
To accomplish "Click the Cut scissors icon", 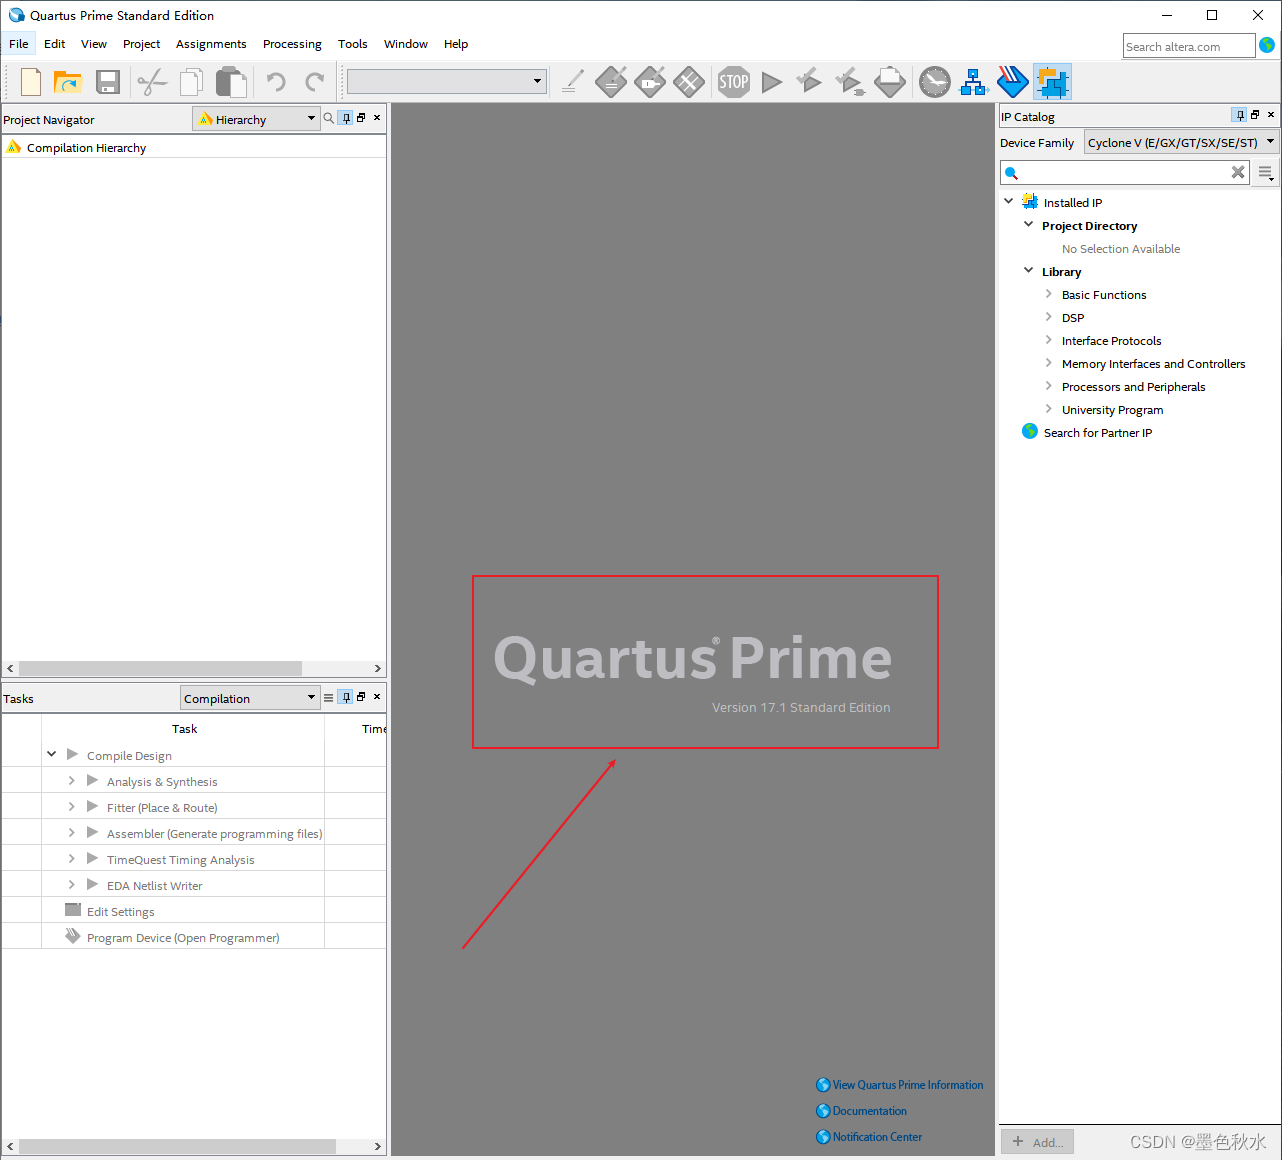I will [152, 82].
